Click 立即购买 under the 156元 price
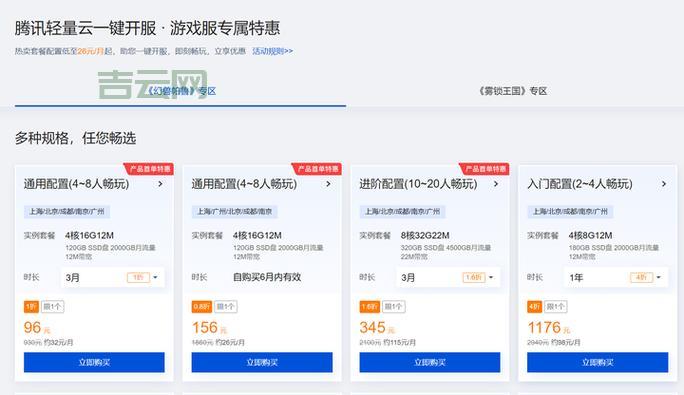Screen dimensions: 684x395 pyautogui.click(x=262, y=362)
